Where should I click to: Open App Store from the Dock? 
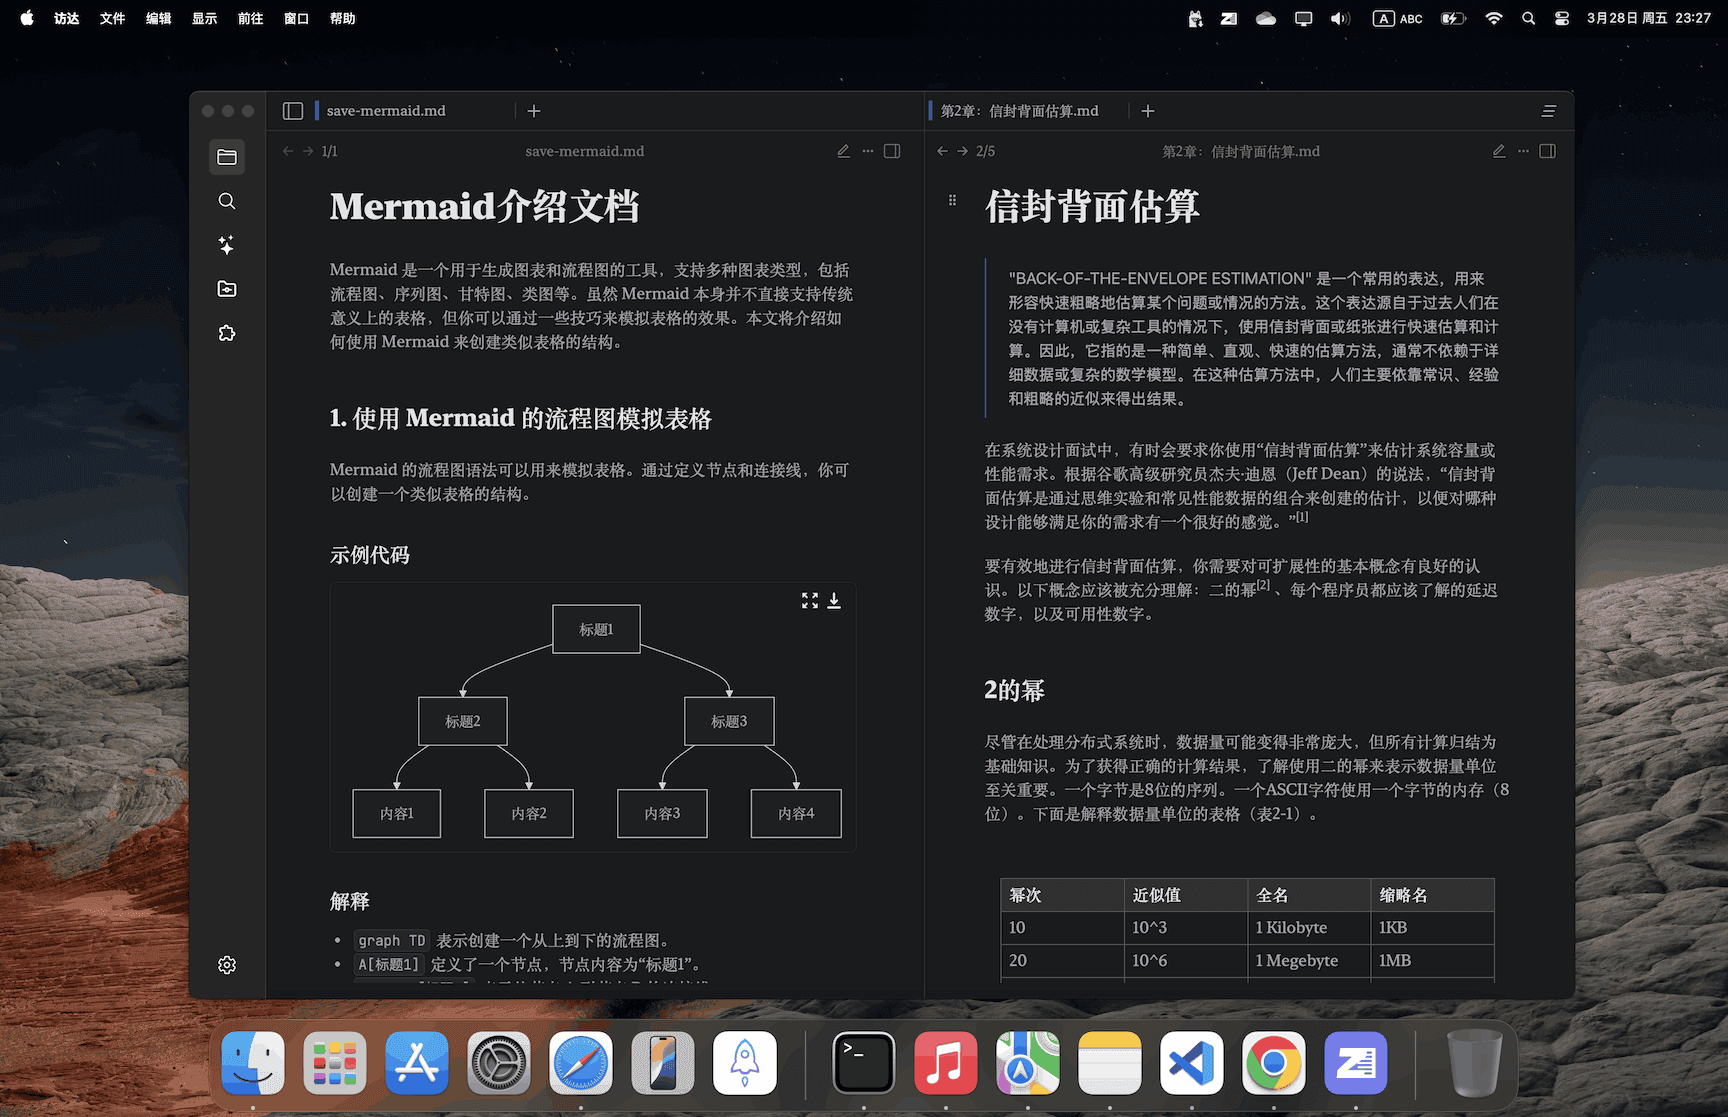(417, 1063)
